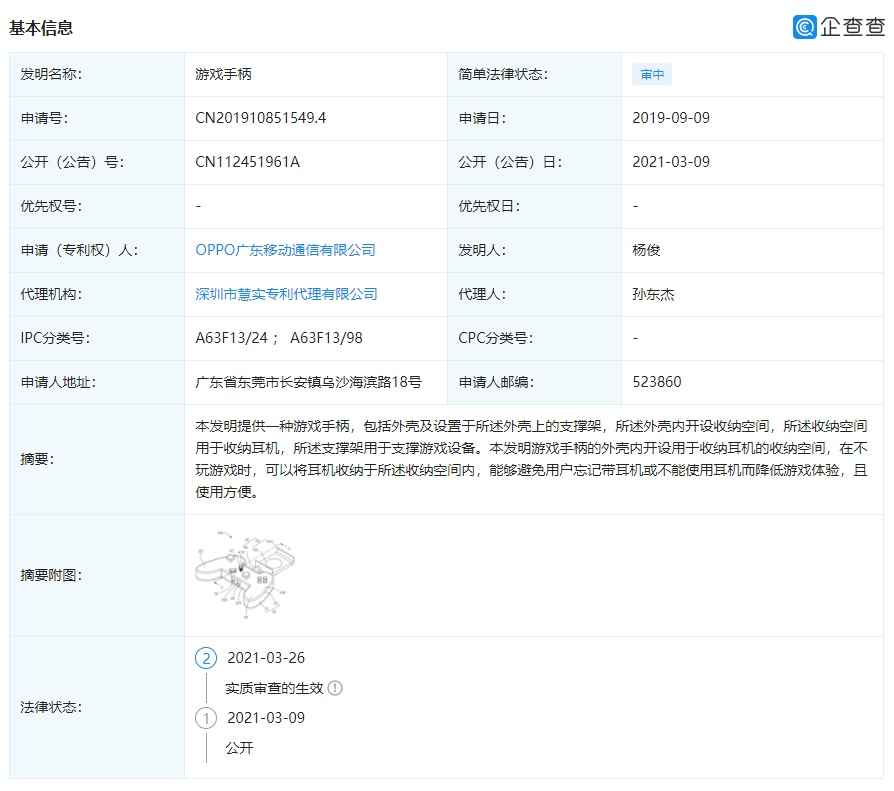Click the IPC code A63F13/24
This screenshot has width=894, height=791.
point(231,338)
